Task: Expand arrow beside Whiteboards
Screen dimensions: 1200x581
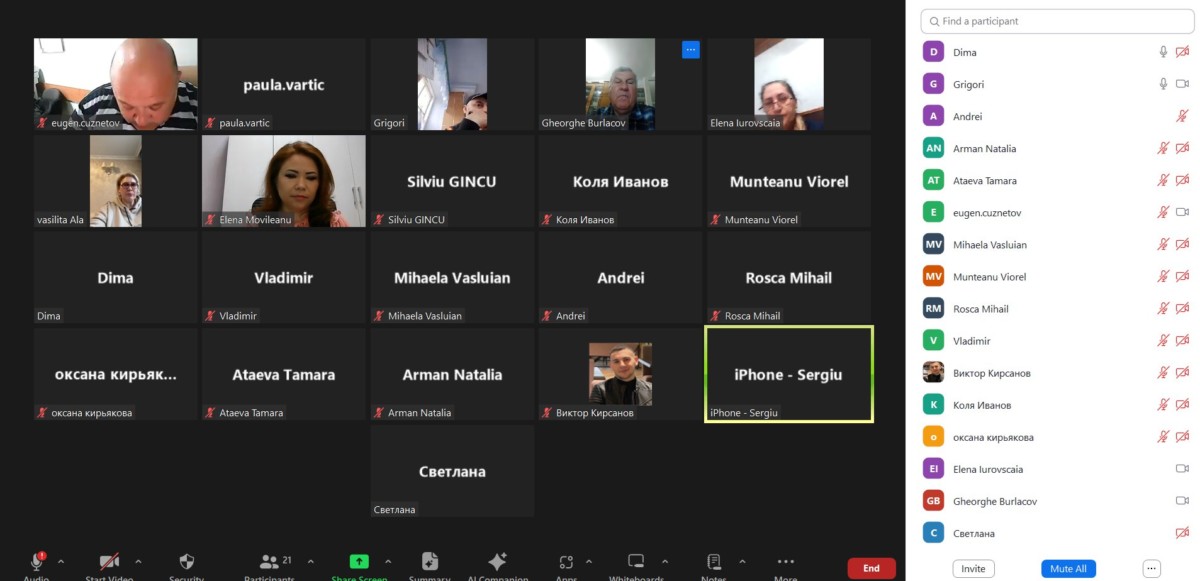Action: (665, 561)
